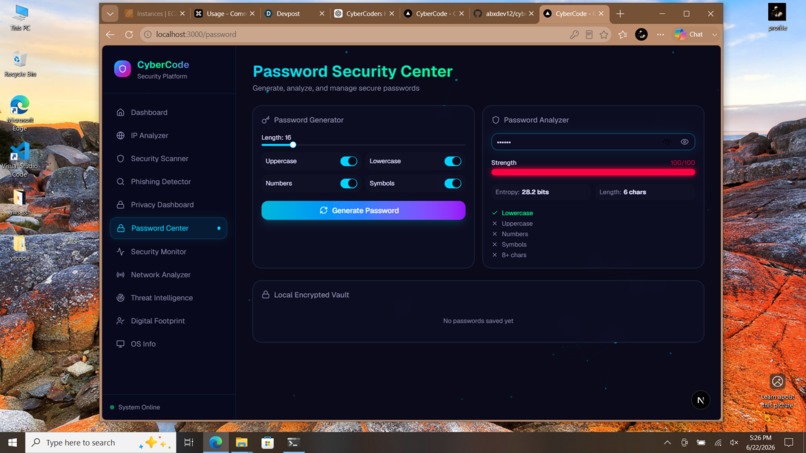This screenshot has width=806, height=453.
Task: Open browser Settings and more menu
Action: coord(661,34)
